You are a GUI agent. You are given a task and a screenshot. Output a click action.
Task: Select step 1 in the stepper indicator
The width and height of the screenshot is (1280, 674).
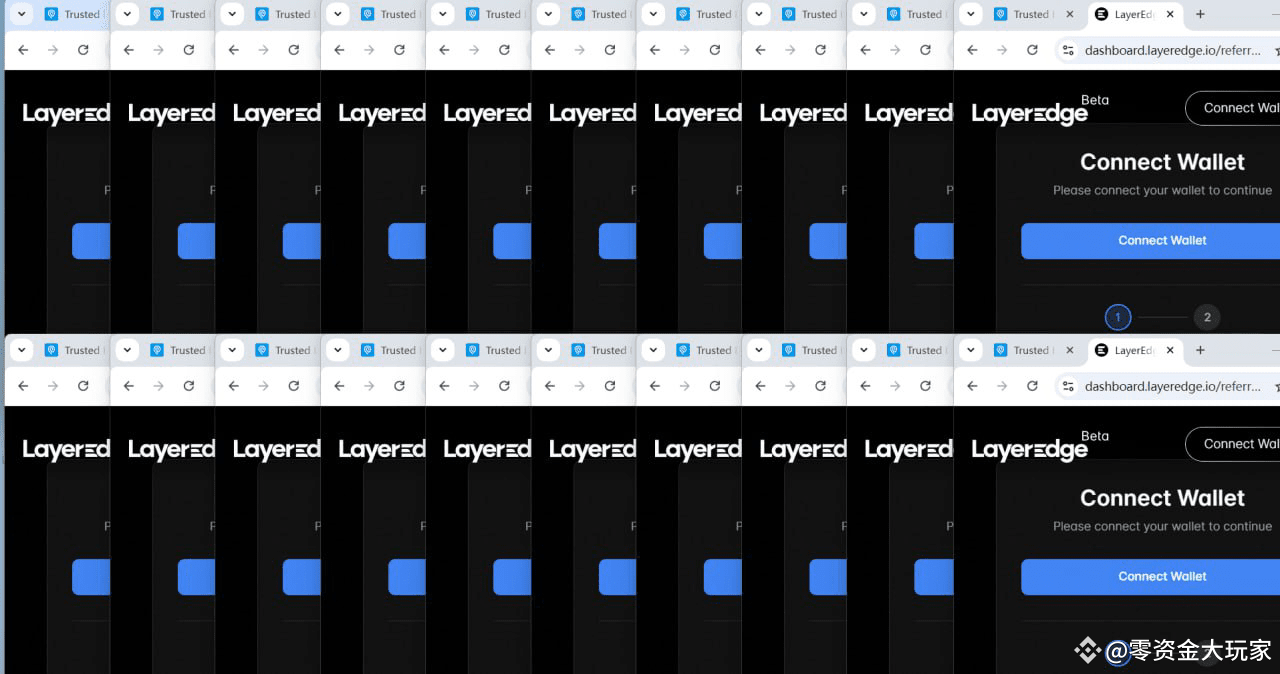pyautogui.click(x=1118, y=317)
